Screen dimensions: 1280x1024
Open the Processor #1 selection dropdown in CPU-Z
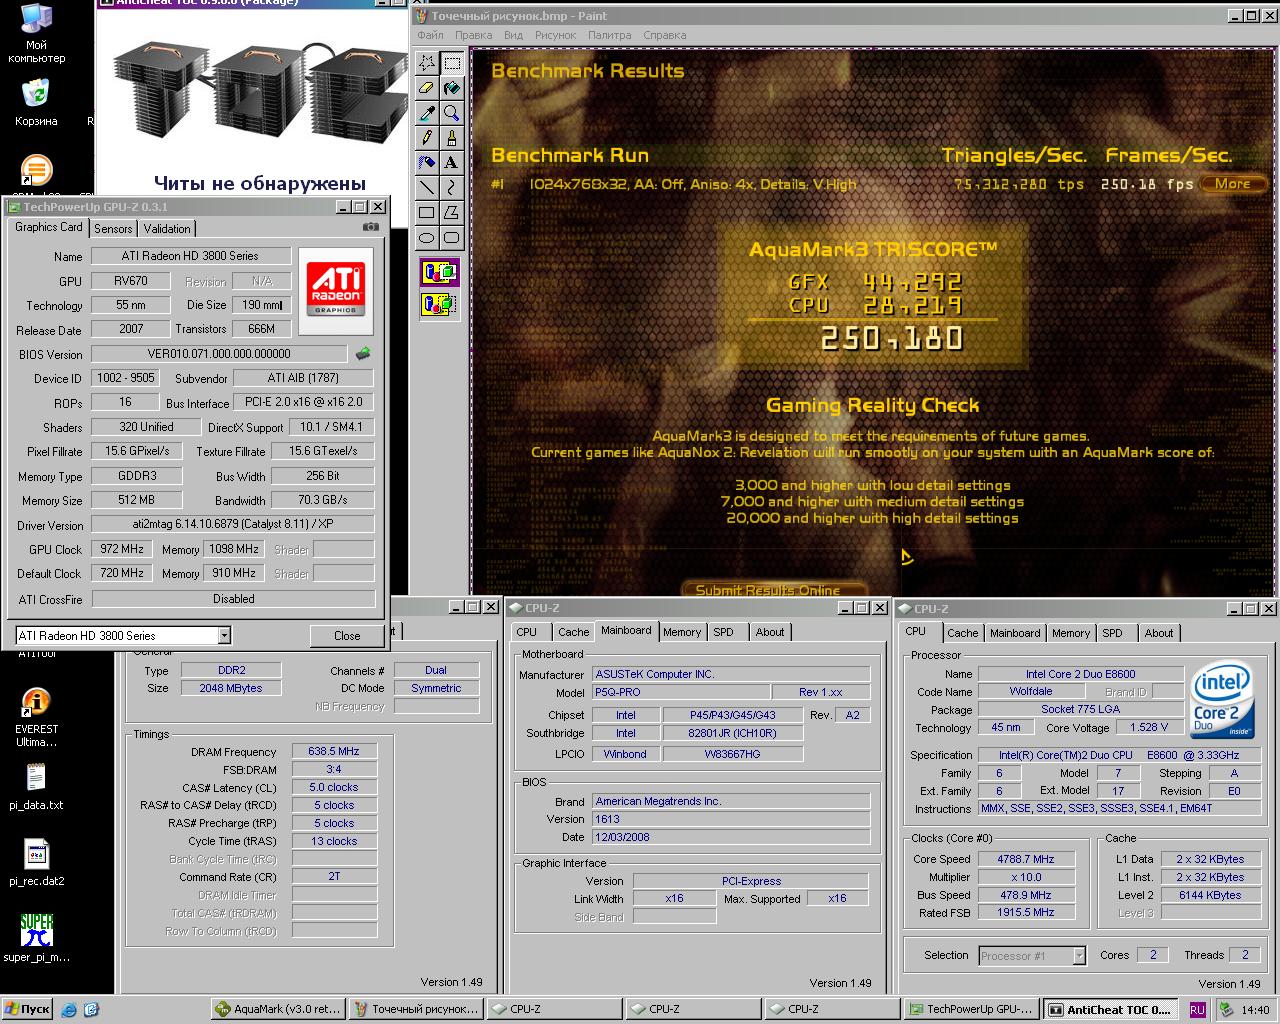click(x=1079, y=956)
